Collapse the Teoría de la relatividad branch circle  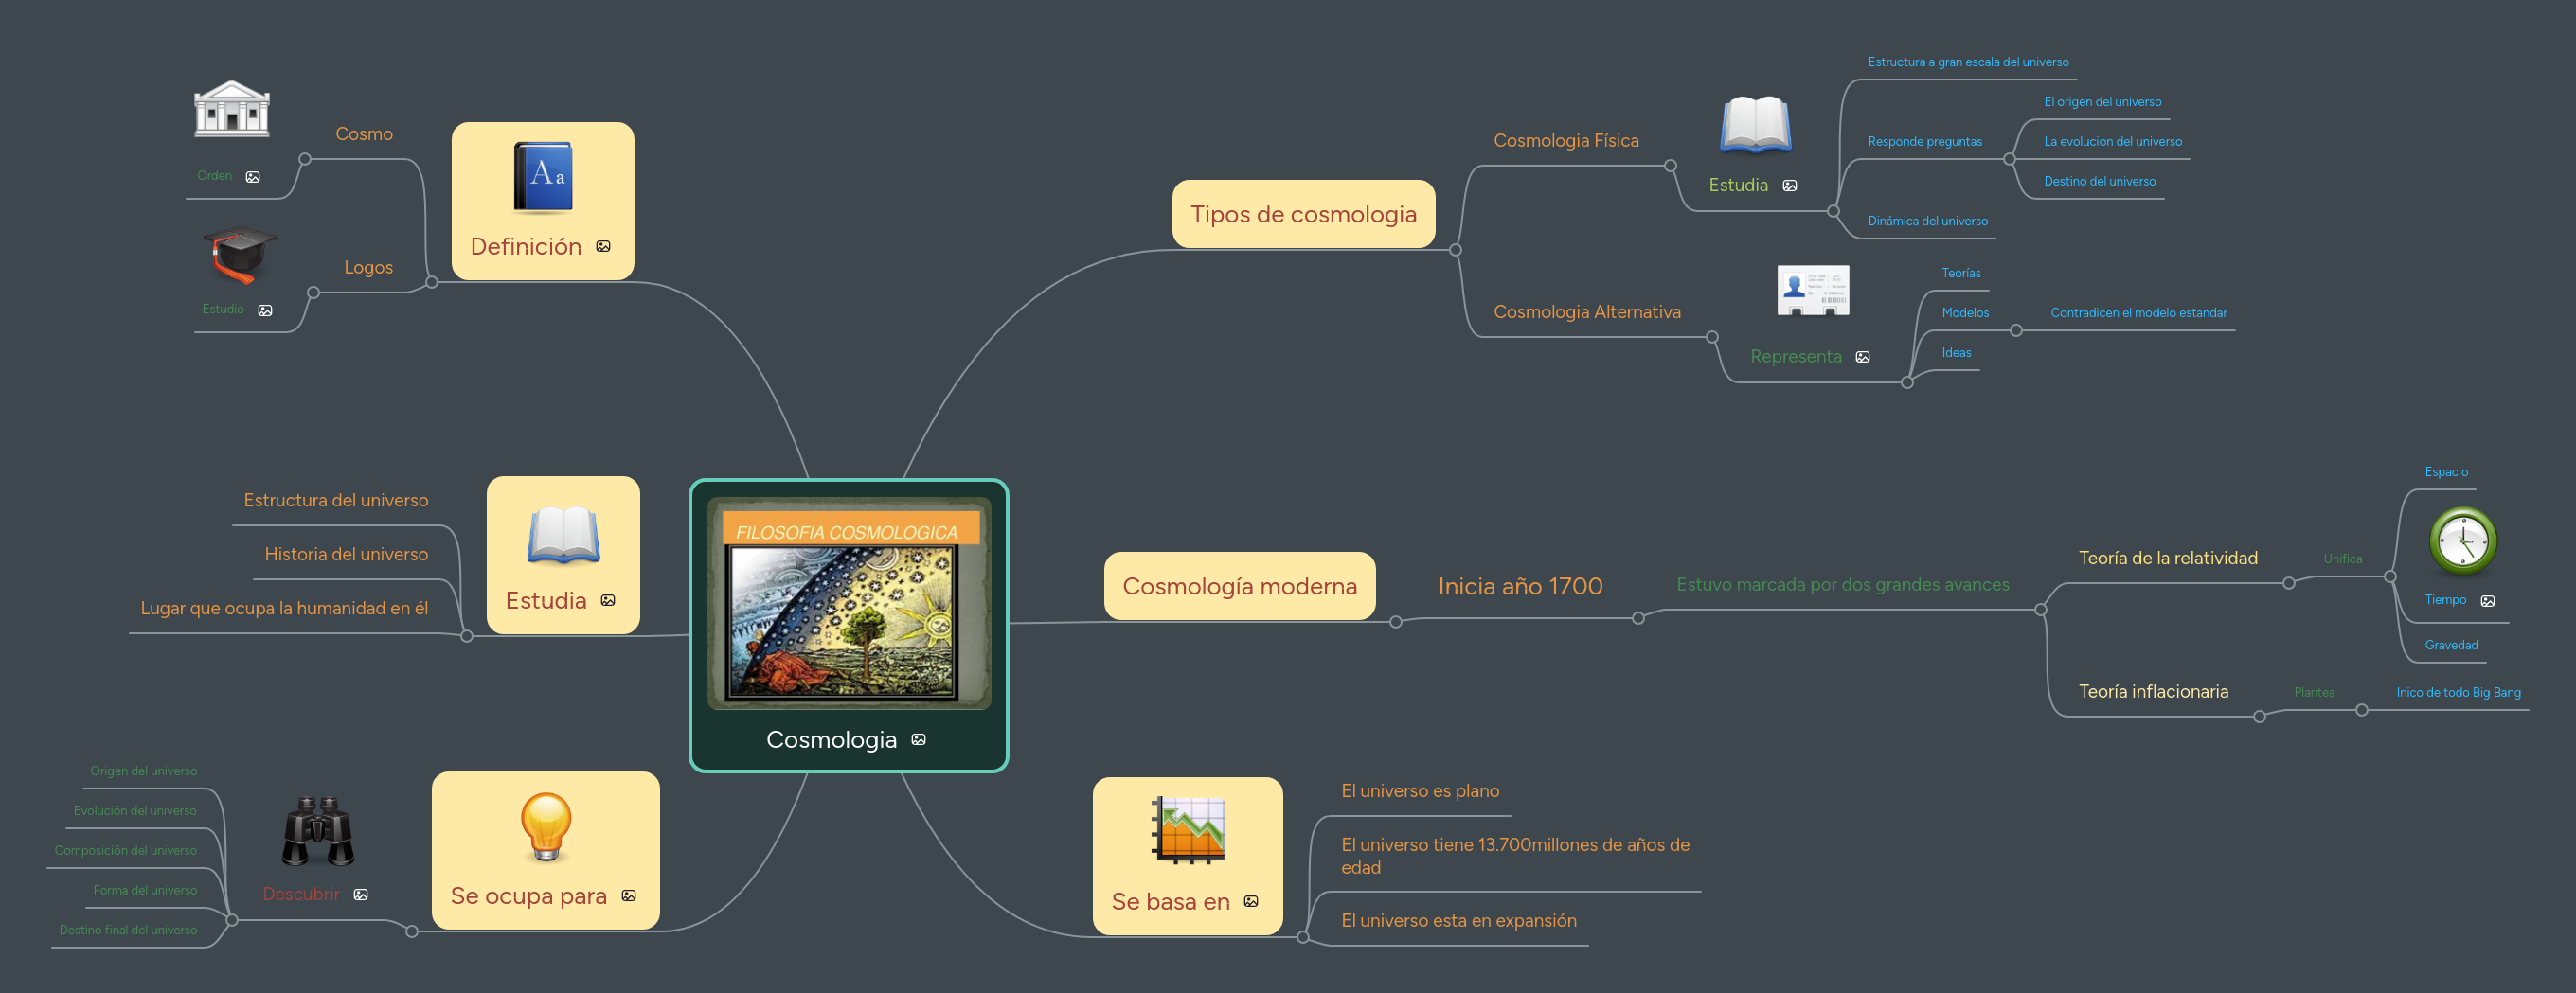(2288, 584)
